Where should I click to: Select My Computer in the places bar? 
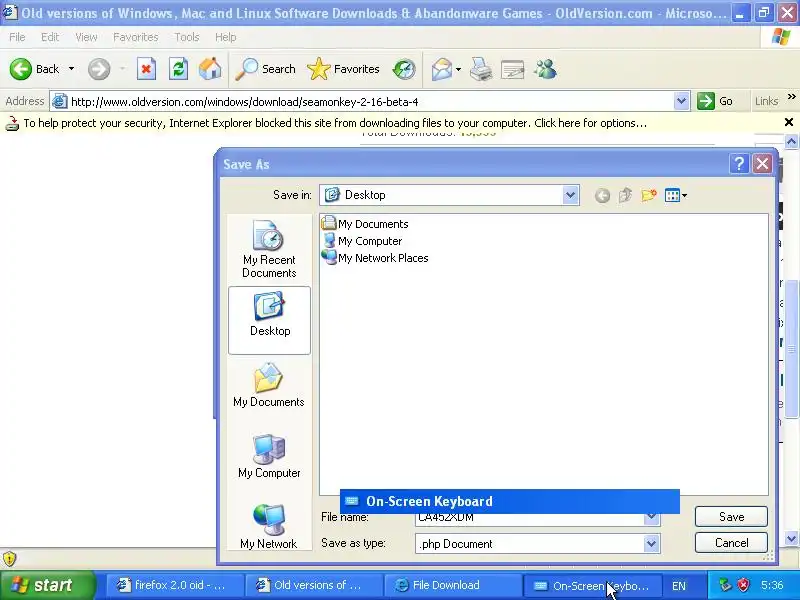[269, 456]
